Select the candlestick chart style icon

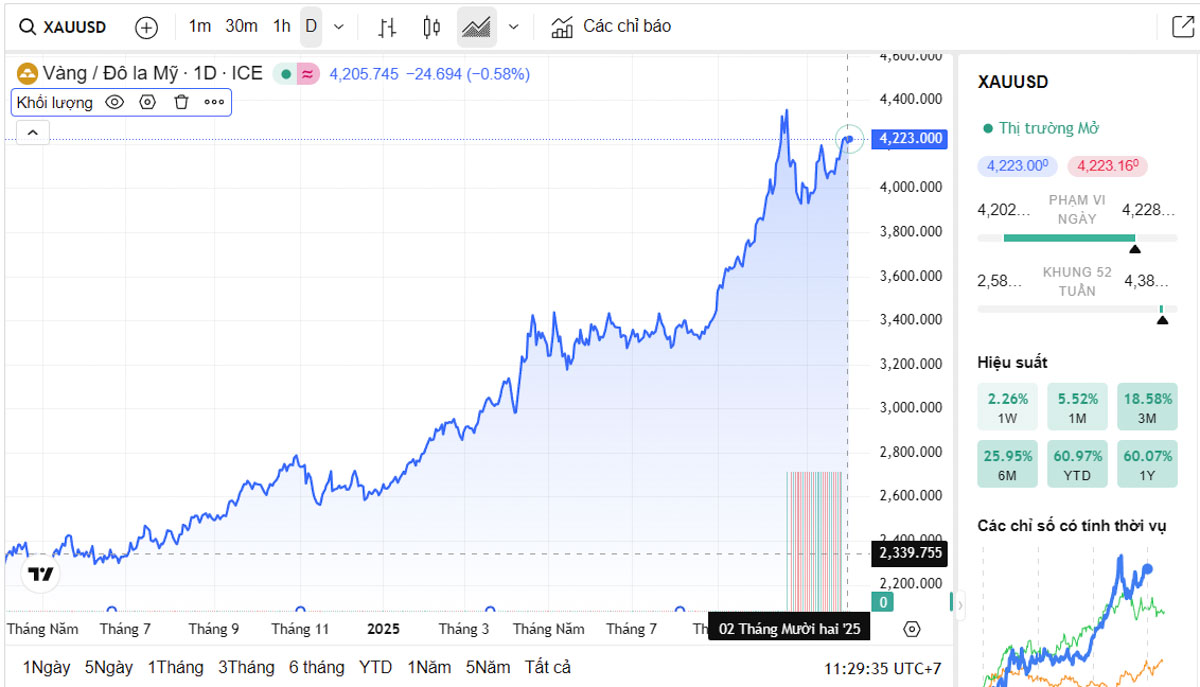pos(432,27)
